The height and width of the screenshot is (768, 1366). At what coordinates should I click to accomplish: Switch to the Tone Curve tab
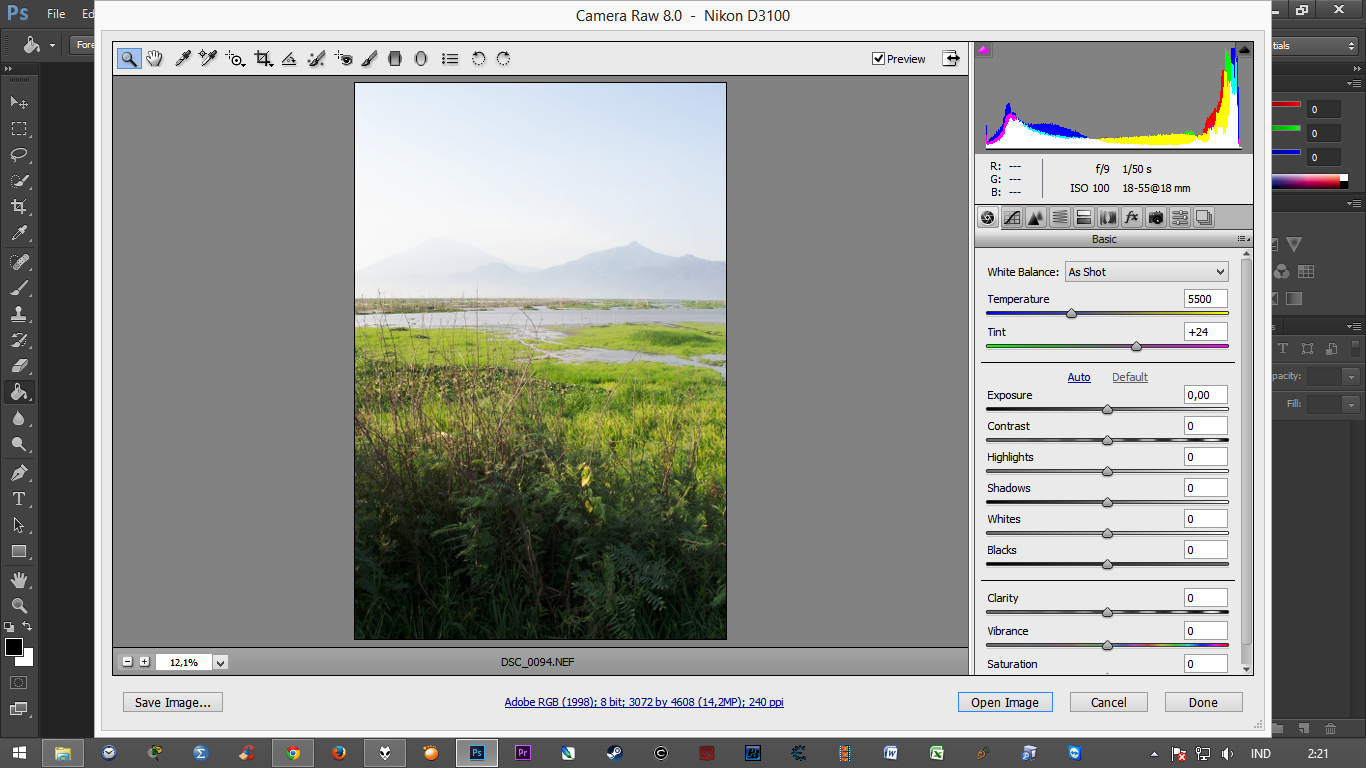pyautogui.click(x=1012, y=217)
